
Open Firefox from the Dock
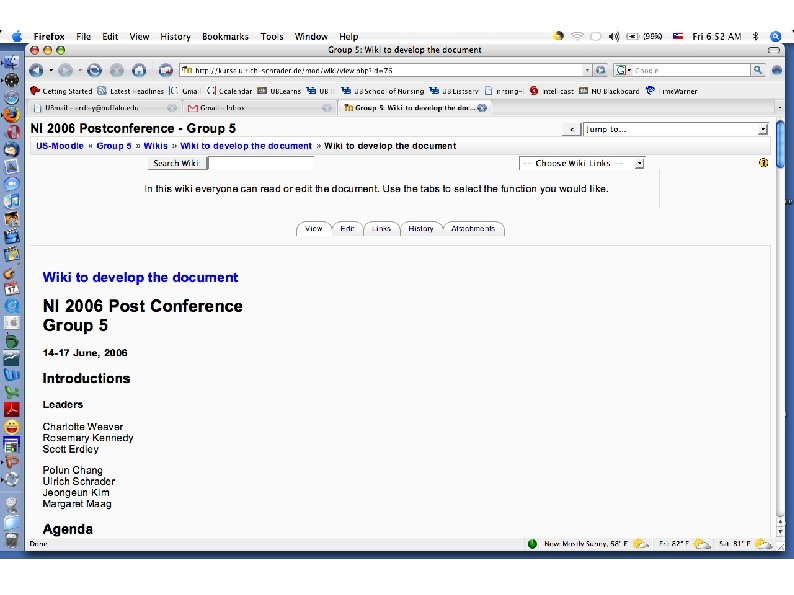(12, 114)
